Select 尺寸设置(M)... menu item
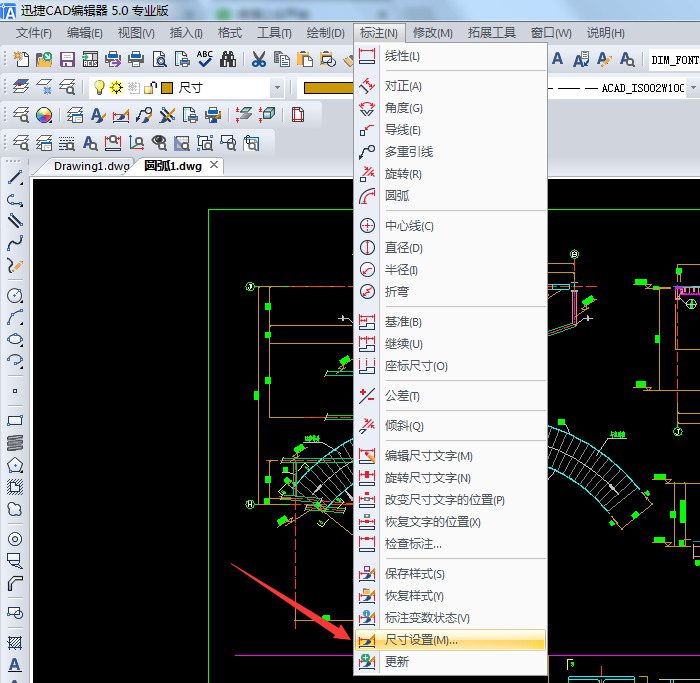This screenshot has height=683, width=700. (450, 640)
